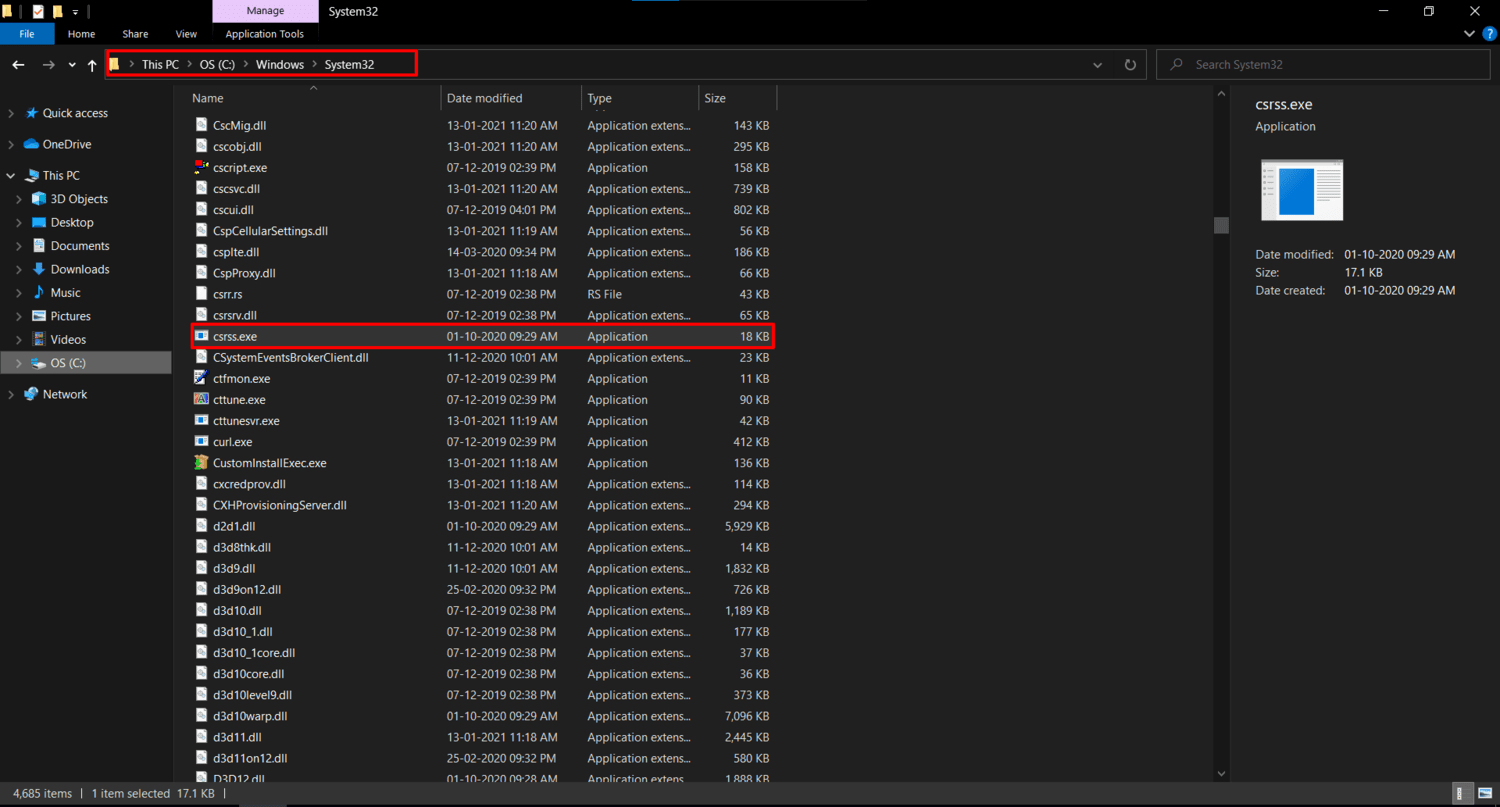Viewport: 1500px width, 807px height.
Task: Open the Customize Quick Access Toolbar dropdown
Action: click(75, 10)
